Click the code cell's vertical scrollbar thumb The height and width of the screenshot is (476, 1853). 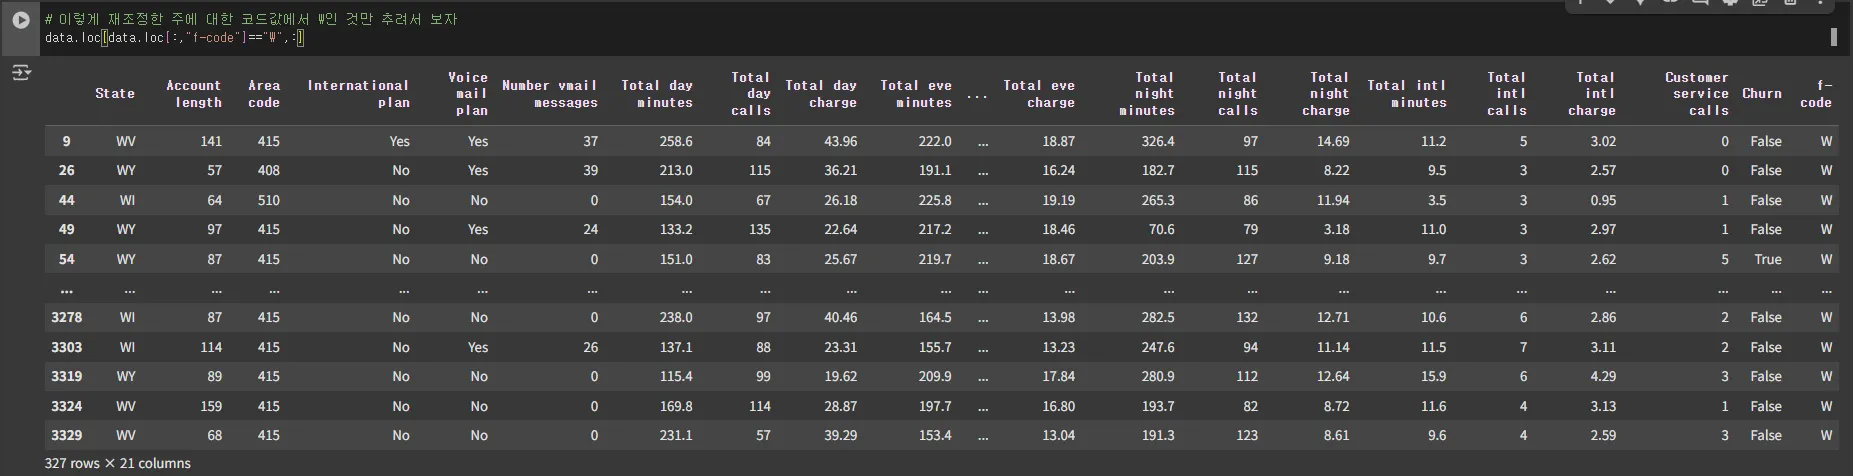tap(1833, 37)
